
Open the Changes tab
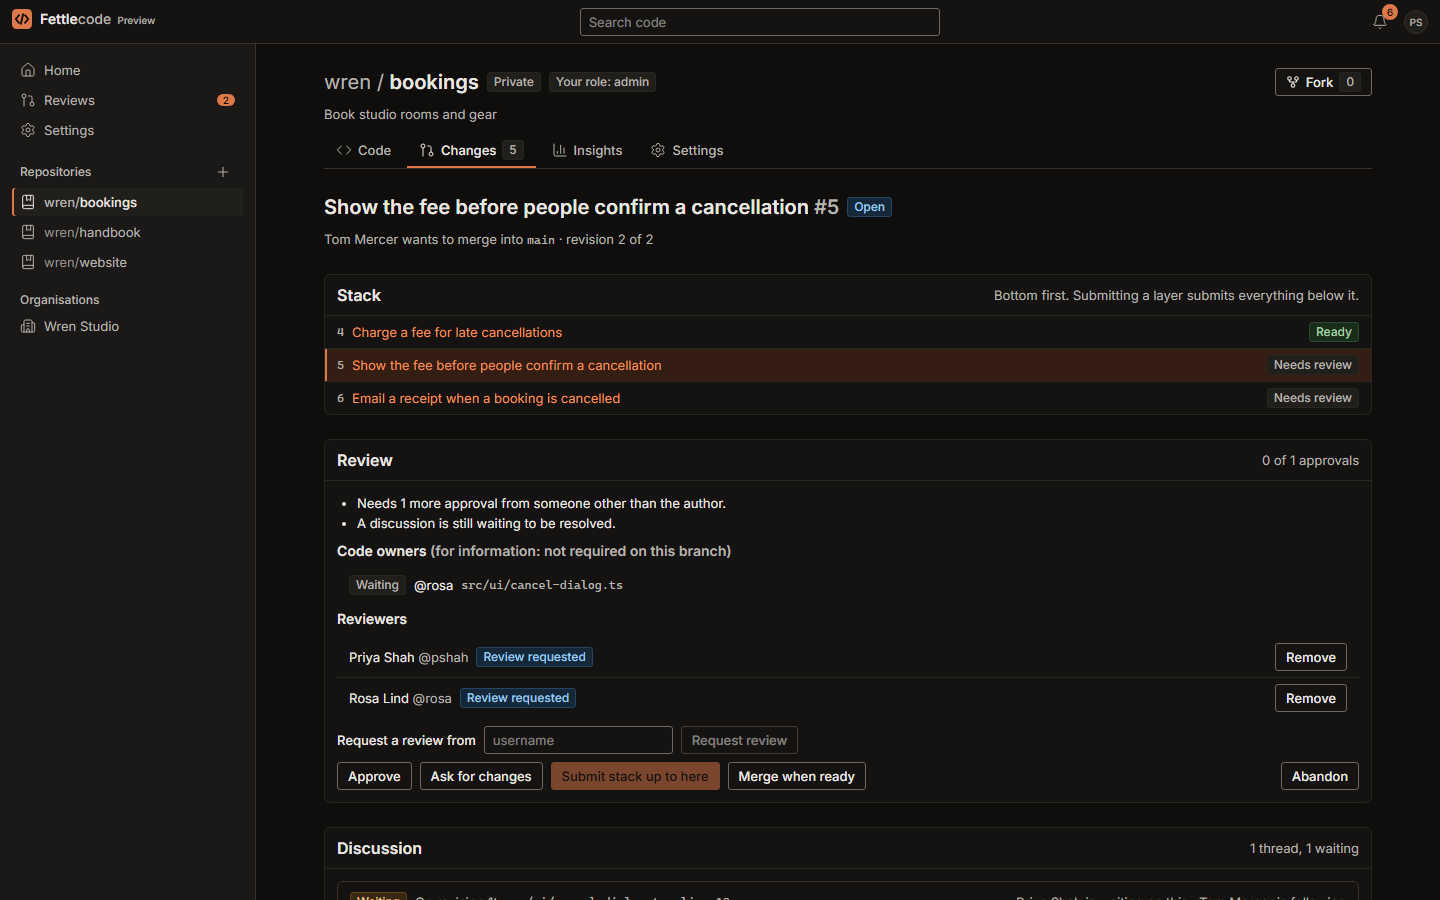pyautogui.click(x=471, y=150)
